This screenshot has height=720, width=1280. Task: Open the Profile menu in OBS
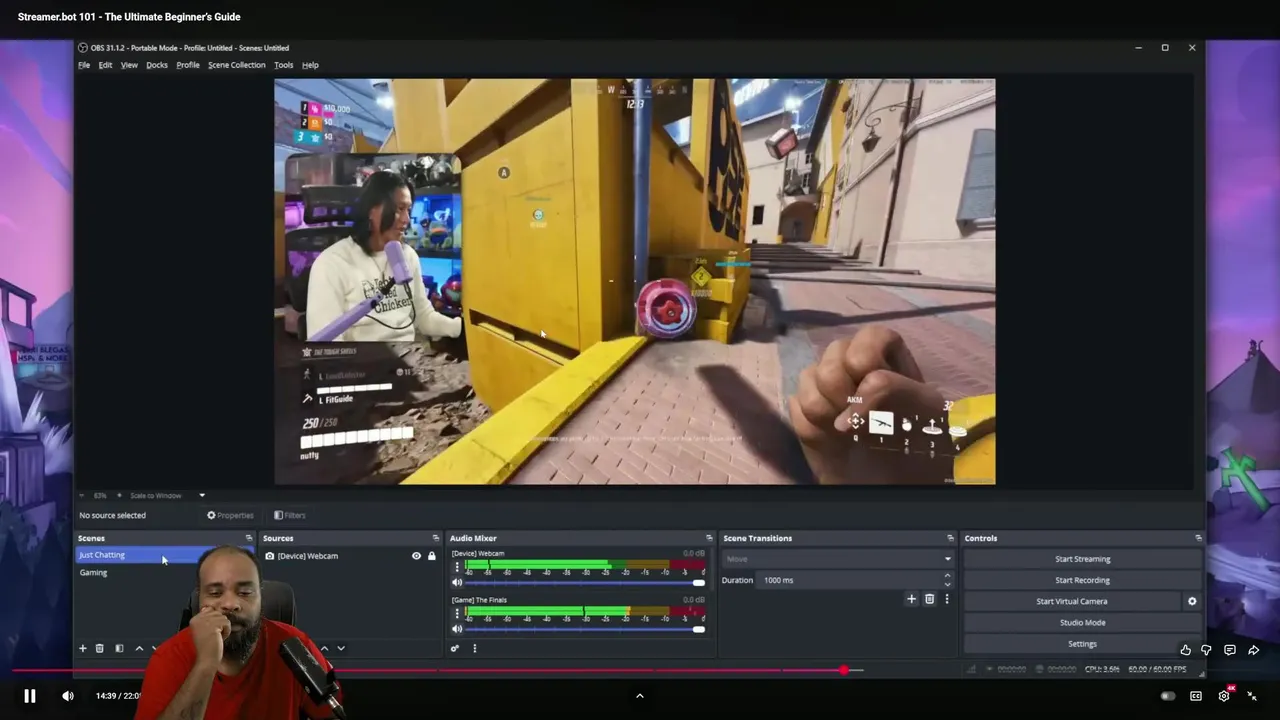click(188, 65)
